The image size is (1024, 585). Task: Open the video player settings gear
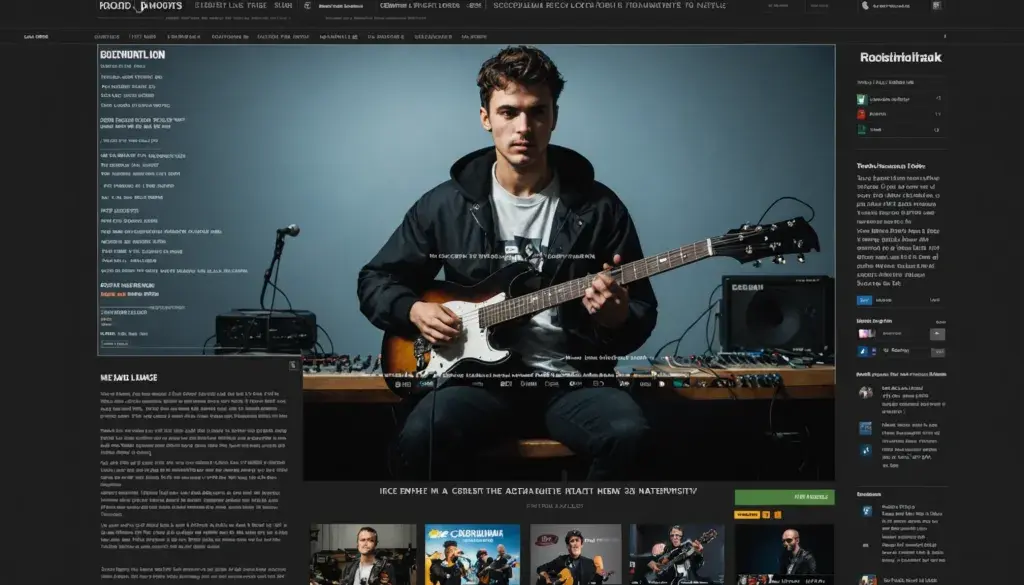click(574, 382)
